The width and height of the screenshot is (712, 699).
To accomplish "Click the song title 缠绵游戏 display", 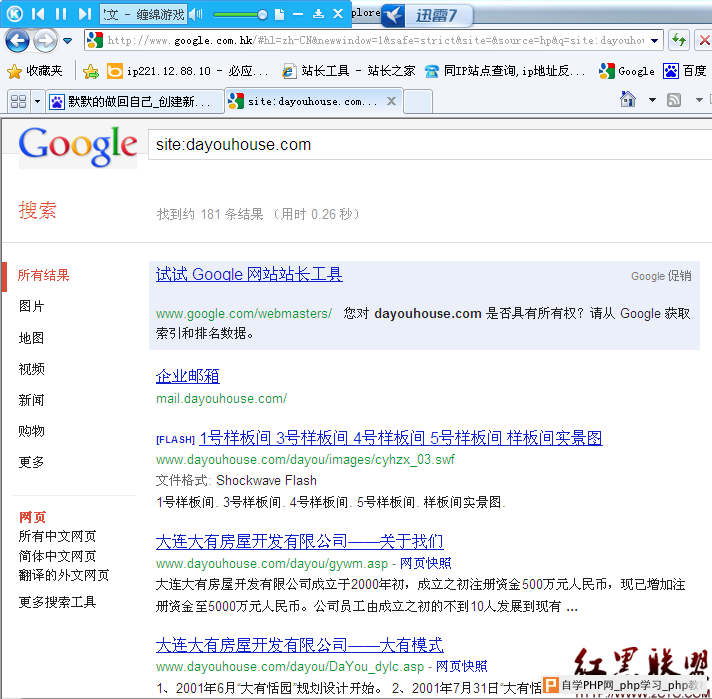I will pos(143,15).
